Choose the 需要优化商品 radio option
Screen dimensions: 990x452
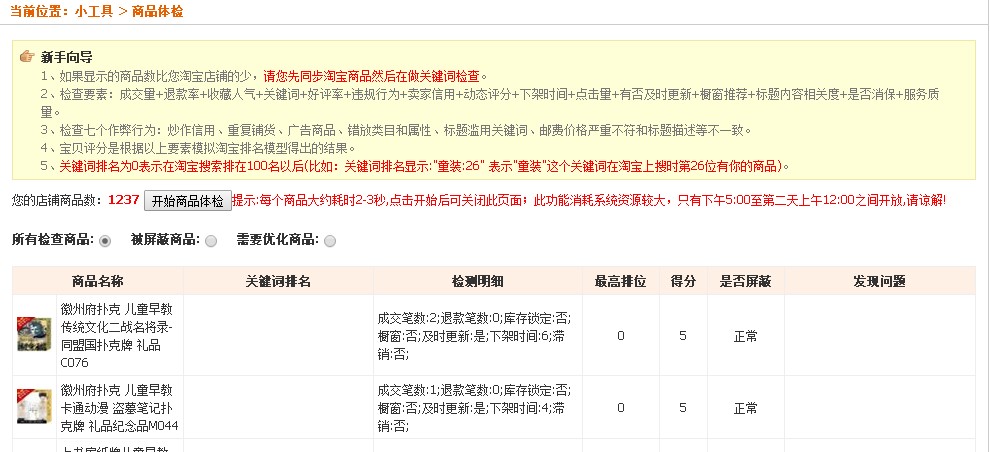coord(330,241)
